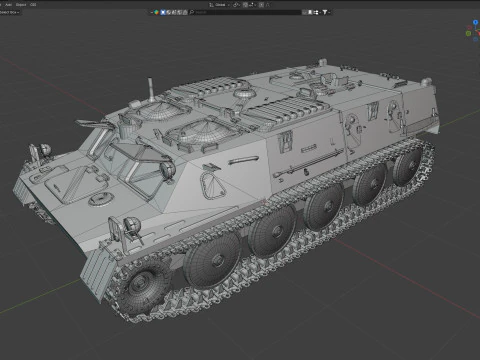Image resolution: width=480 pixels, height=360 pixels.
Task: Open the Select Box tool dropdown
Action: pos(10,12)
